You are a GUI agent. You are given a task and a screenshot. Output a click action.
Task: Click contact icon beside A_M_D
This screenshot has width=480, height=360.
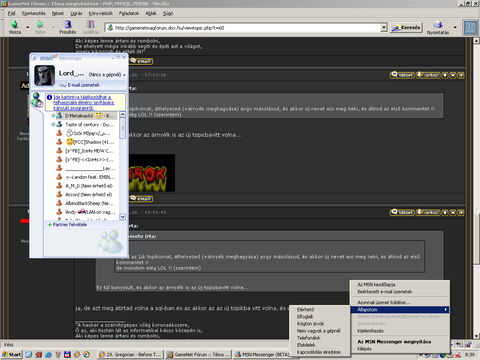click(59, 186)
